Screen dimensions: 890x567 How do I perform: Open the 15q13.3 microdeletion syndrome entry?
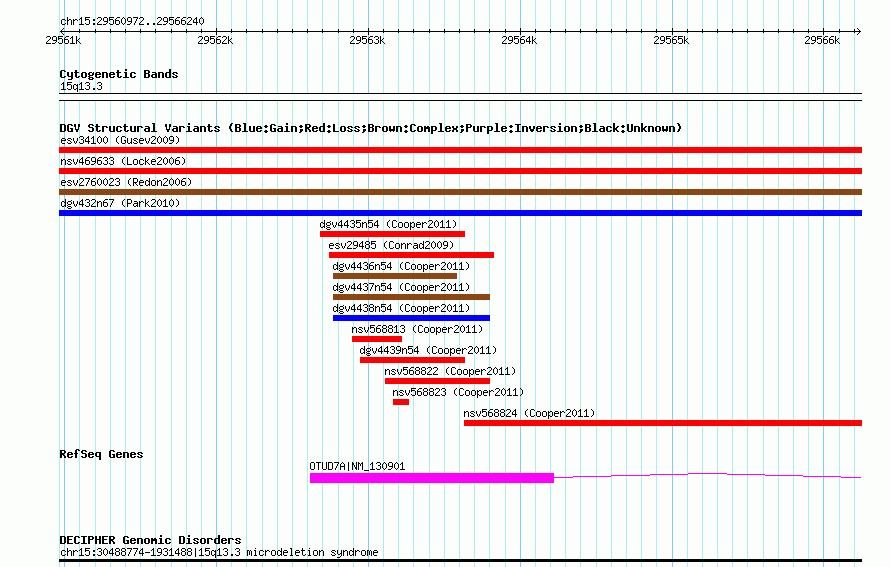[x=219, y=552]
